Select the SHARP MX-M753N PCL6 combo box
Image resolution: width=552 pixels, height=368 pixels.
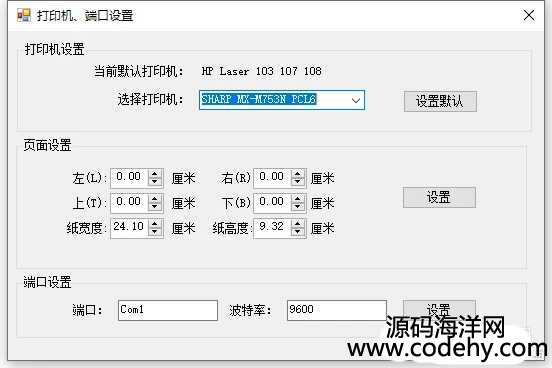(282, 100)
